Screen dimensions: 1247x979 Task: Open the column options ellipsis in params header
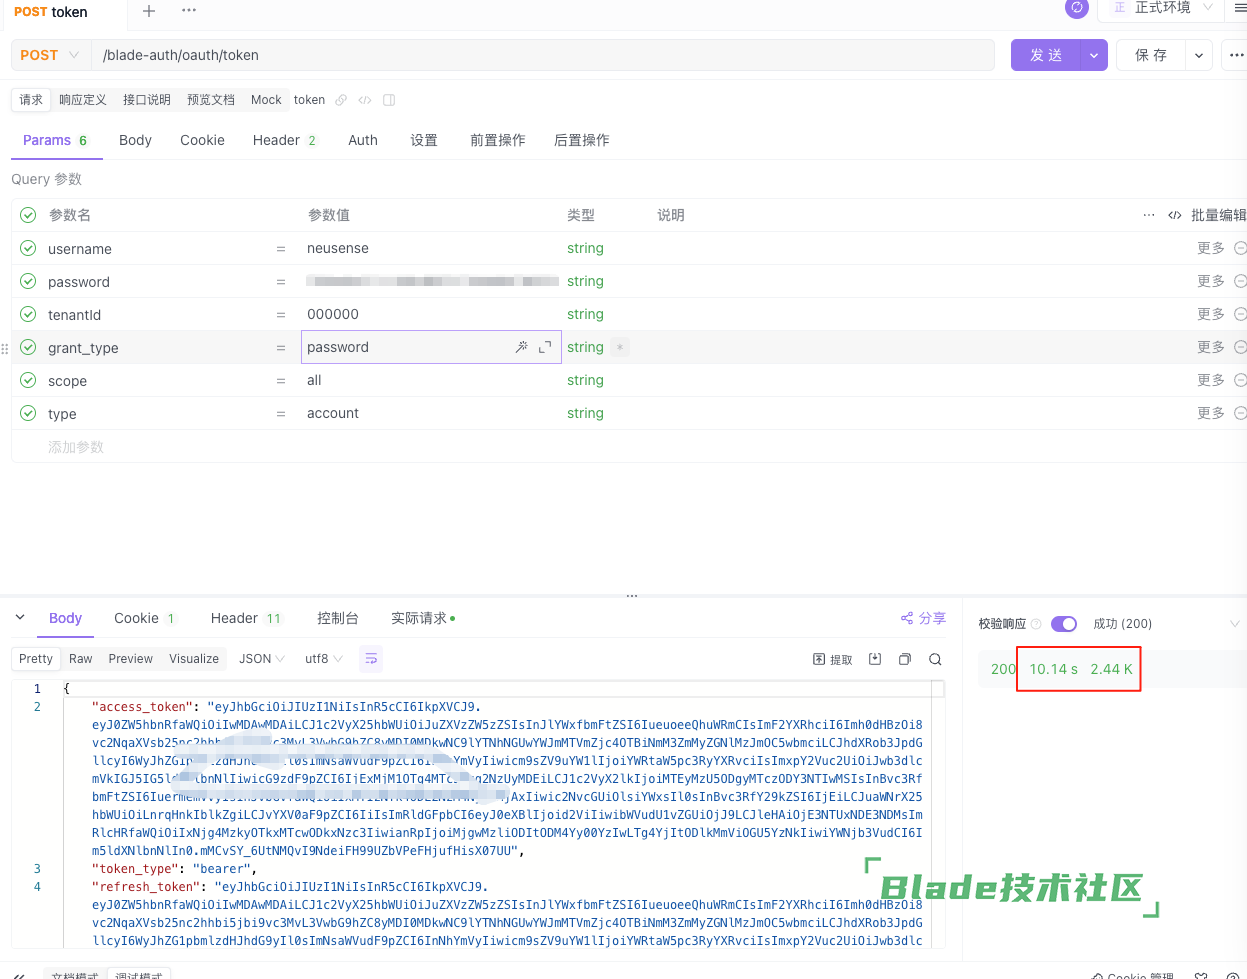point(1149,215)
